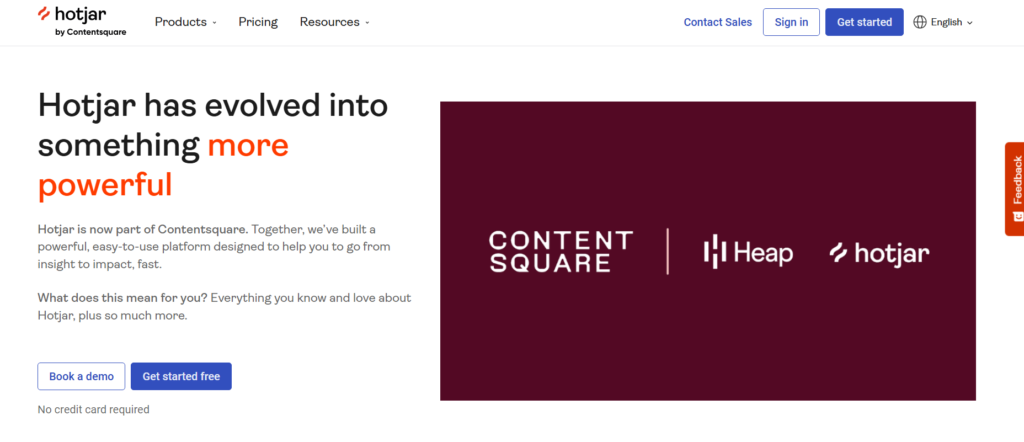Click the Book a demo button

pos(81,376)
